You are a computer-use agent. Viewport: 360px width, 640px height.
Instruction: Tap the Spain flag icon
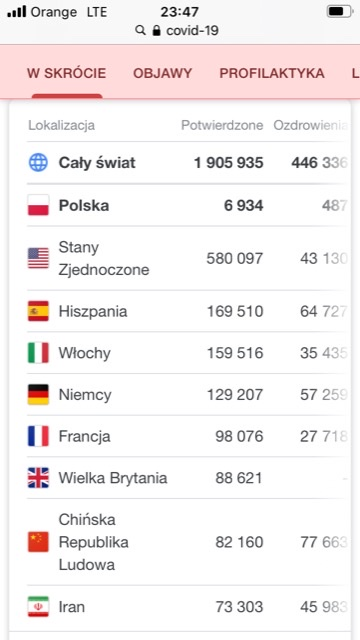pos(38,311)
